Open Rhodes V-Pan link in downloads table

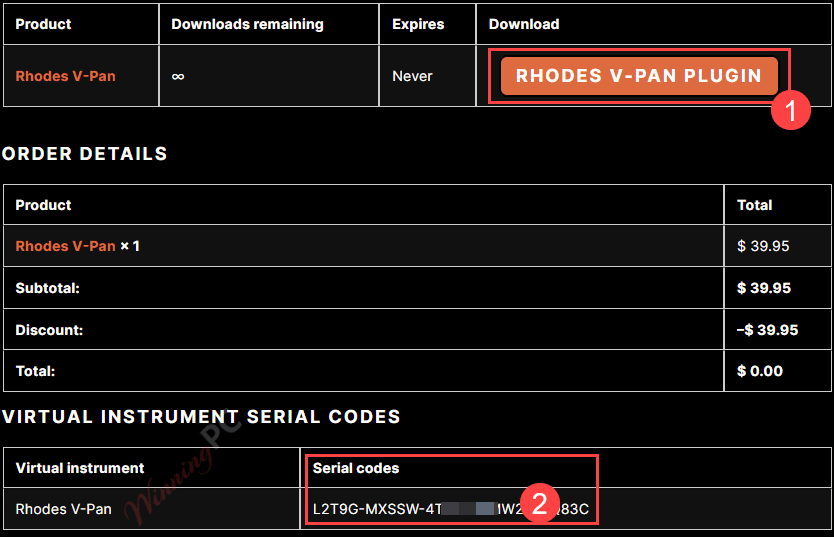click(x=65, y=76)
